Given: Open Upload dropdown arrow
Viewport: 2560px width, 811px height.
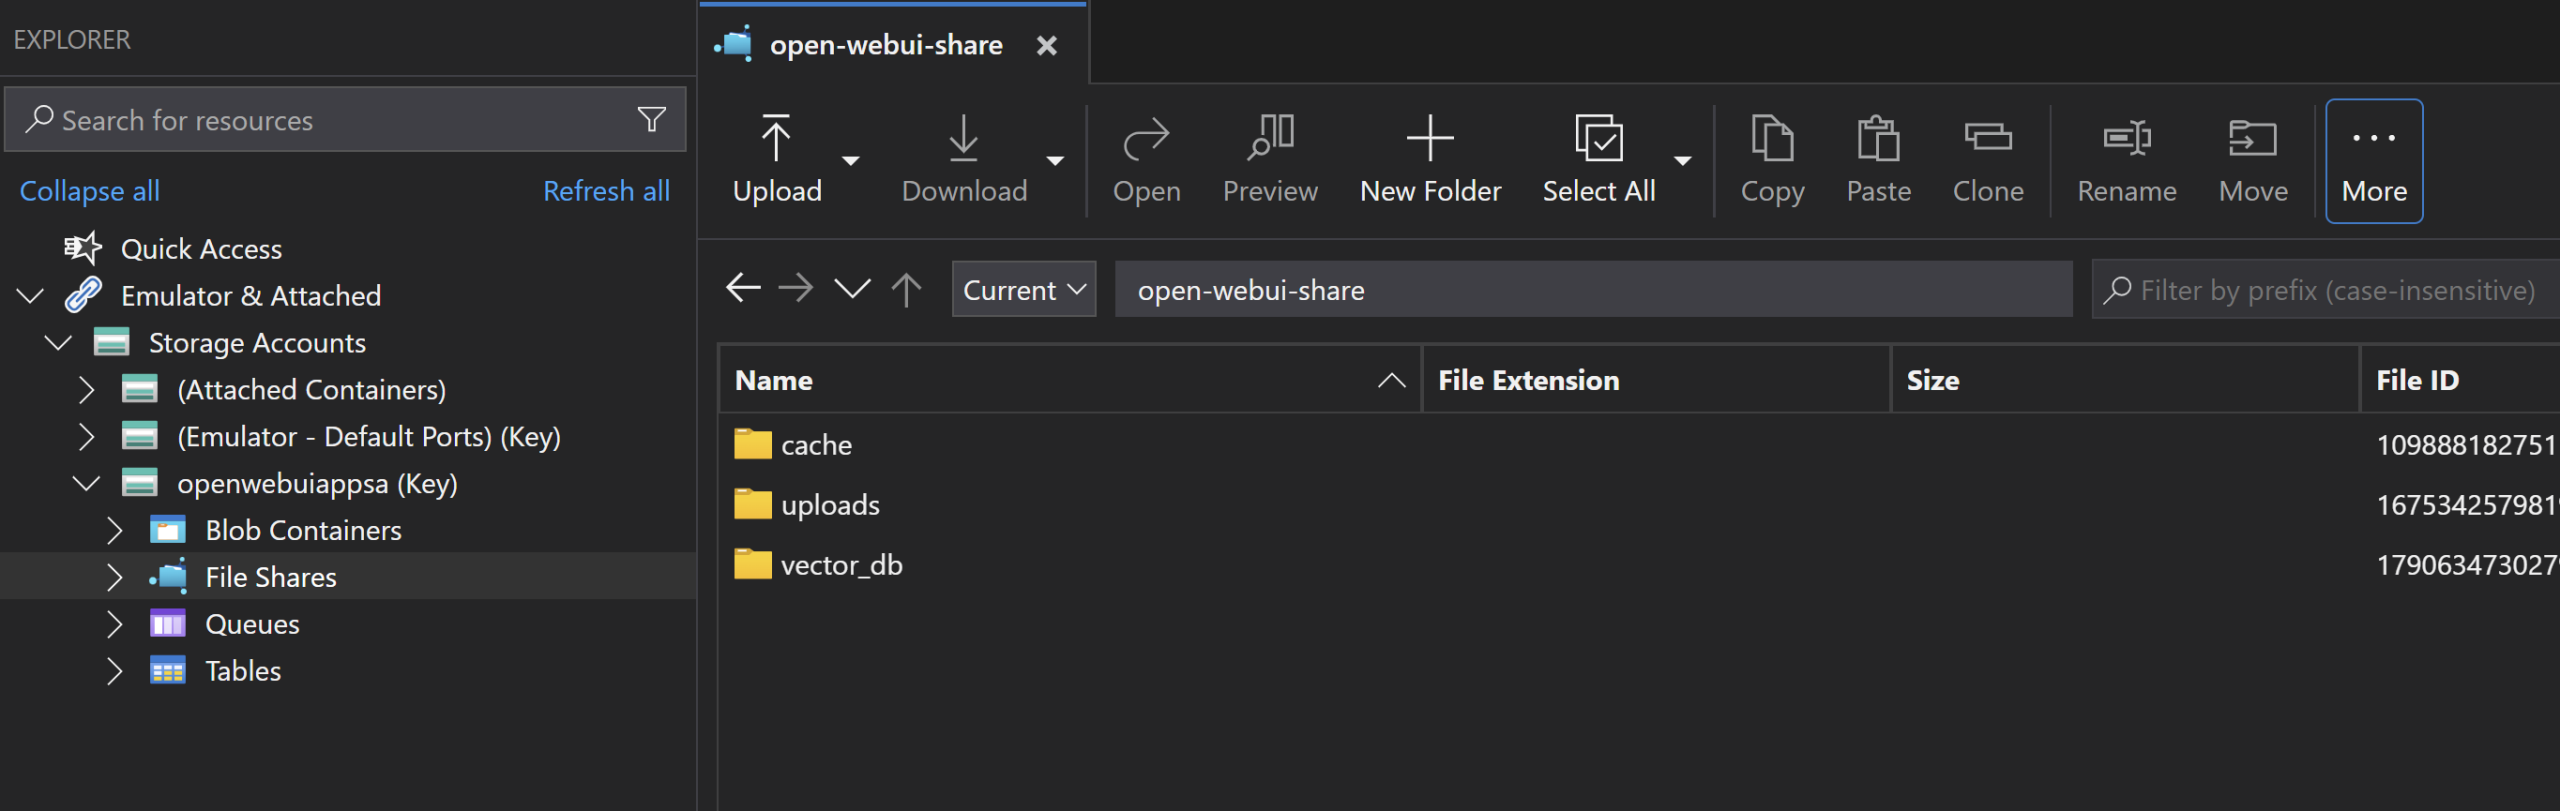Looking at the screenshot, I should coord(851,160).
